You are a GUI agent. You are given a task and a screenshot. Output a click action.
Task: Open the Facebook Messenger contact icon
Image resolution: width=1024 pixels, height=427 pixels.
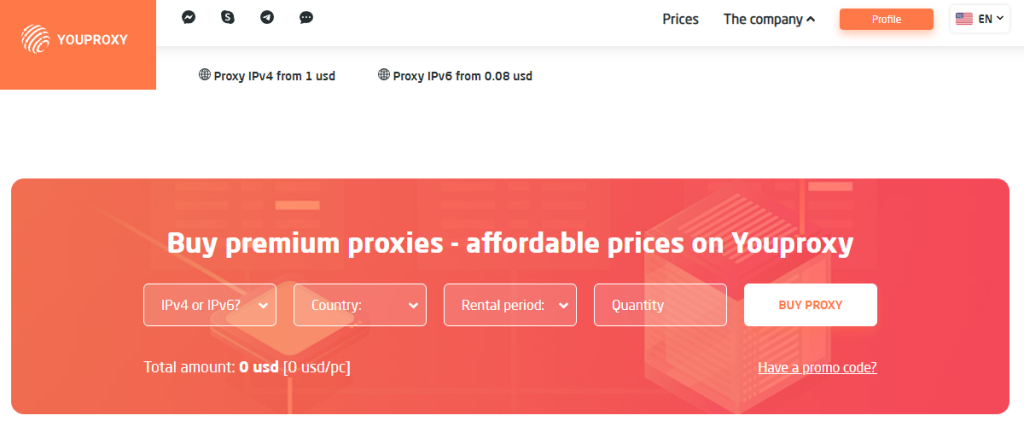[x=188, y=18]
